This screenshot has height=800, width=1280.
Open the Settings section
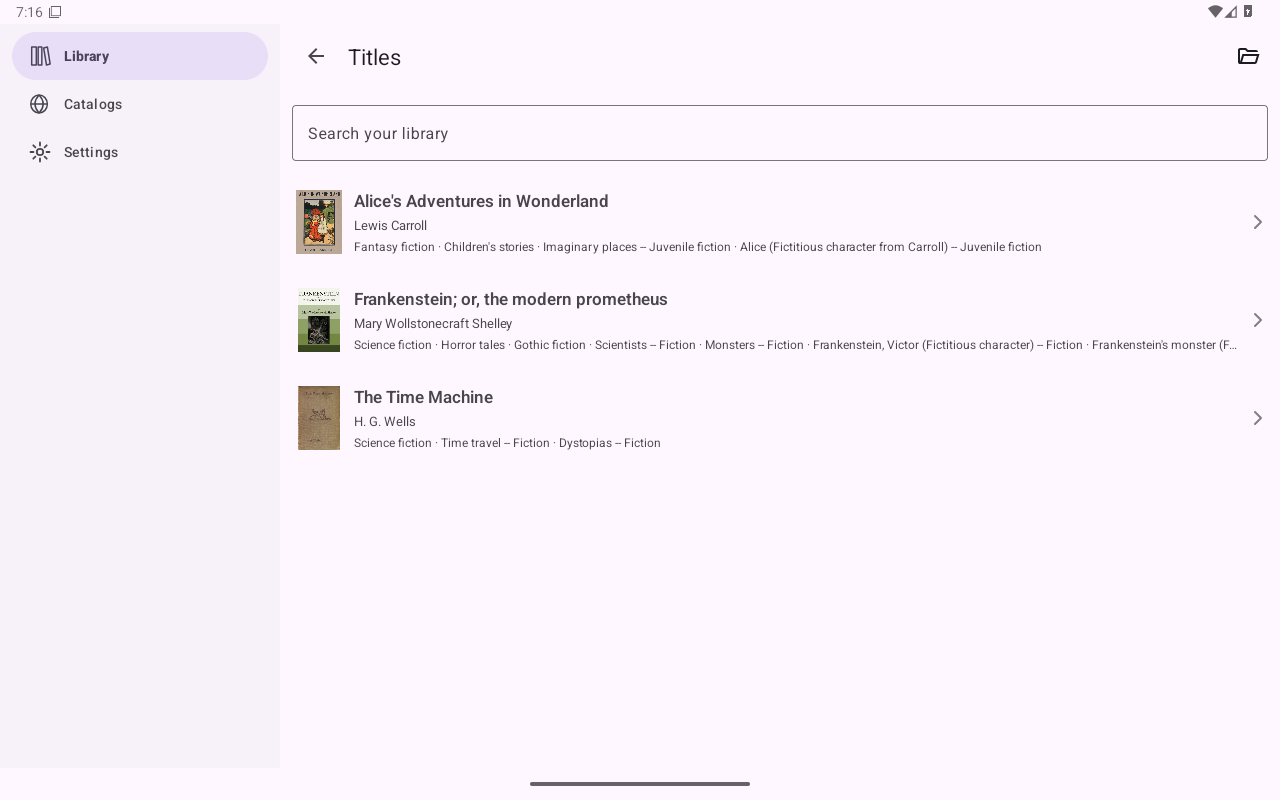pos(140,152)
